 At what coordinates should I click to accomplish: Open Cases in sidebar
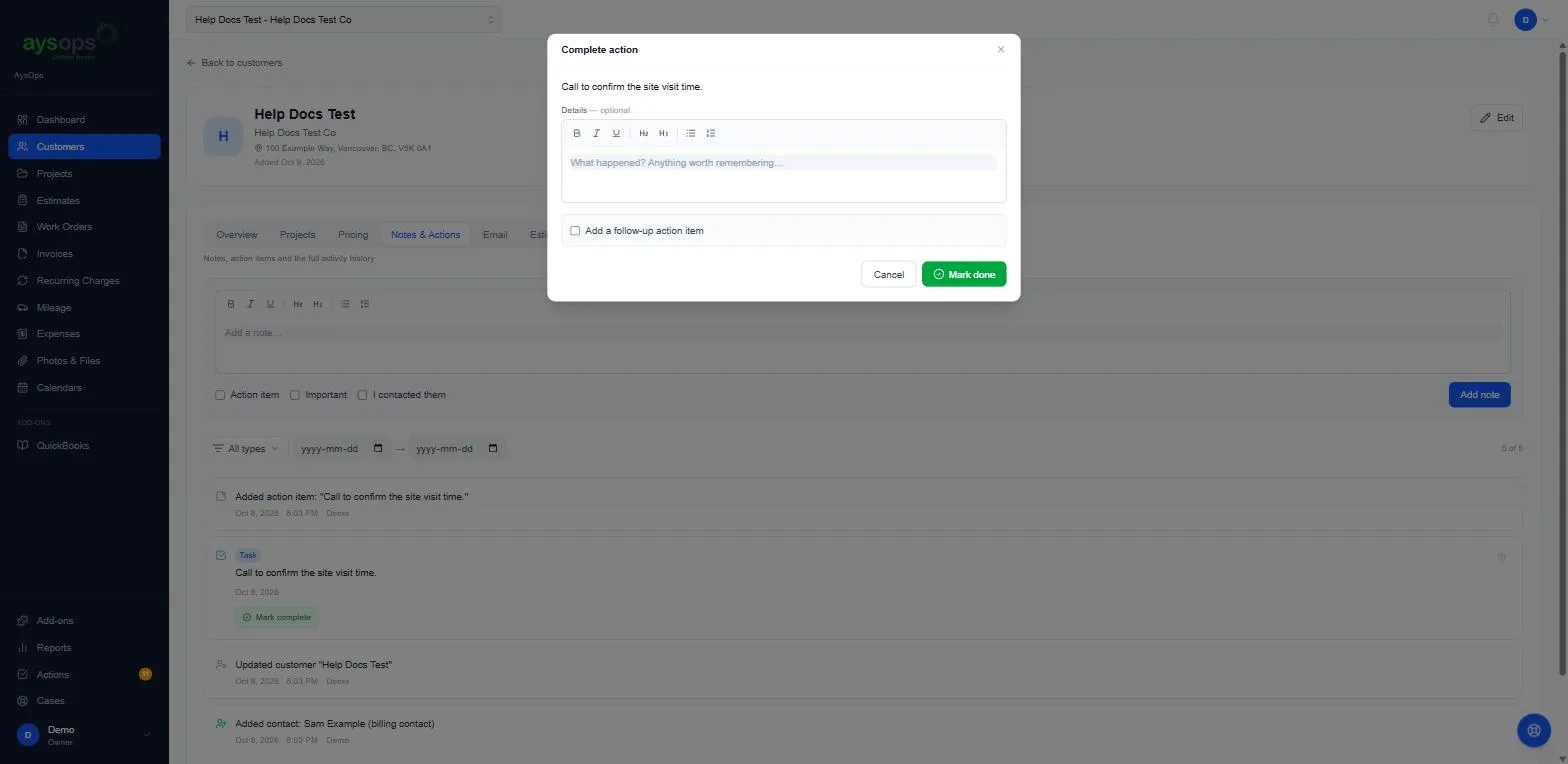click(x=84, y=701)
